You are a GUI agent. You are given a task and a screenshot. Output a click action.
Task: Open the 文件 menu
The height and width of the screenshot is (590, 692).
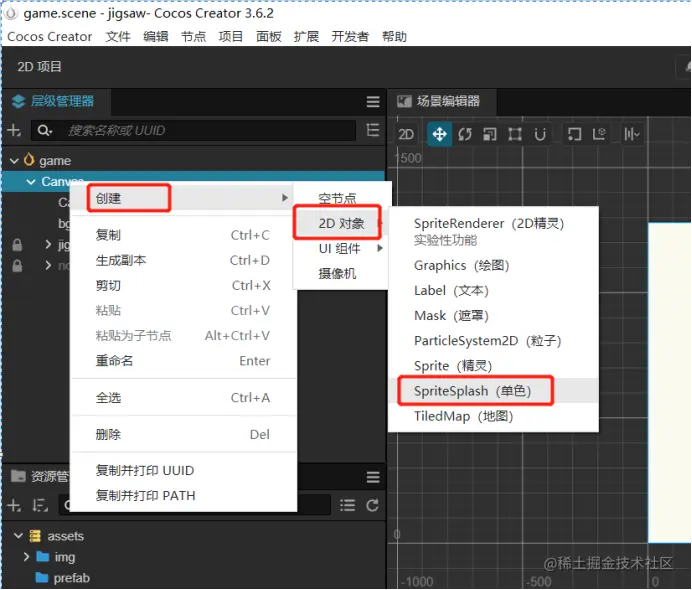(x=118, y=36)
